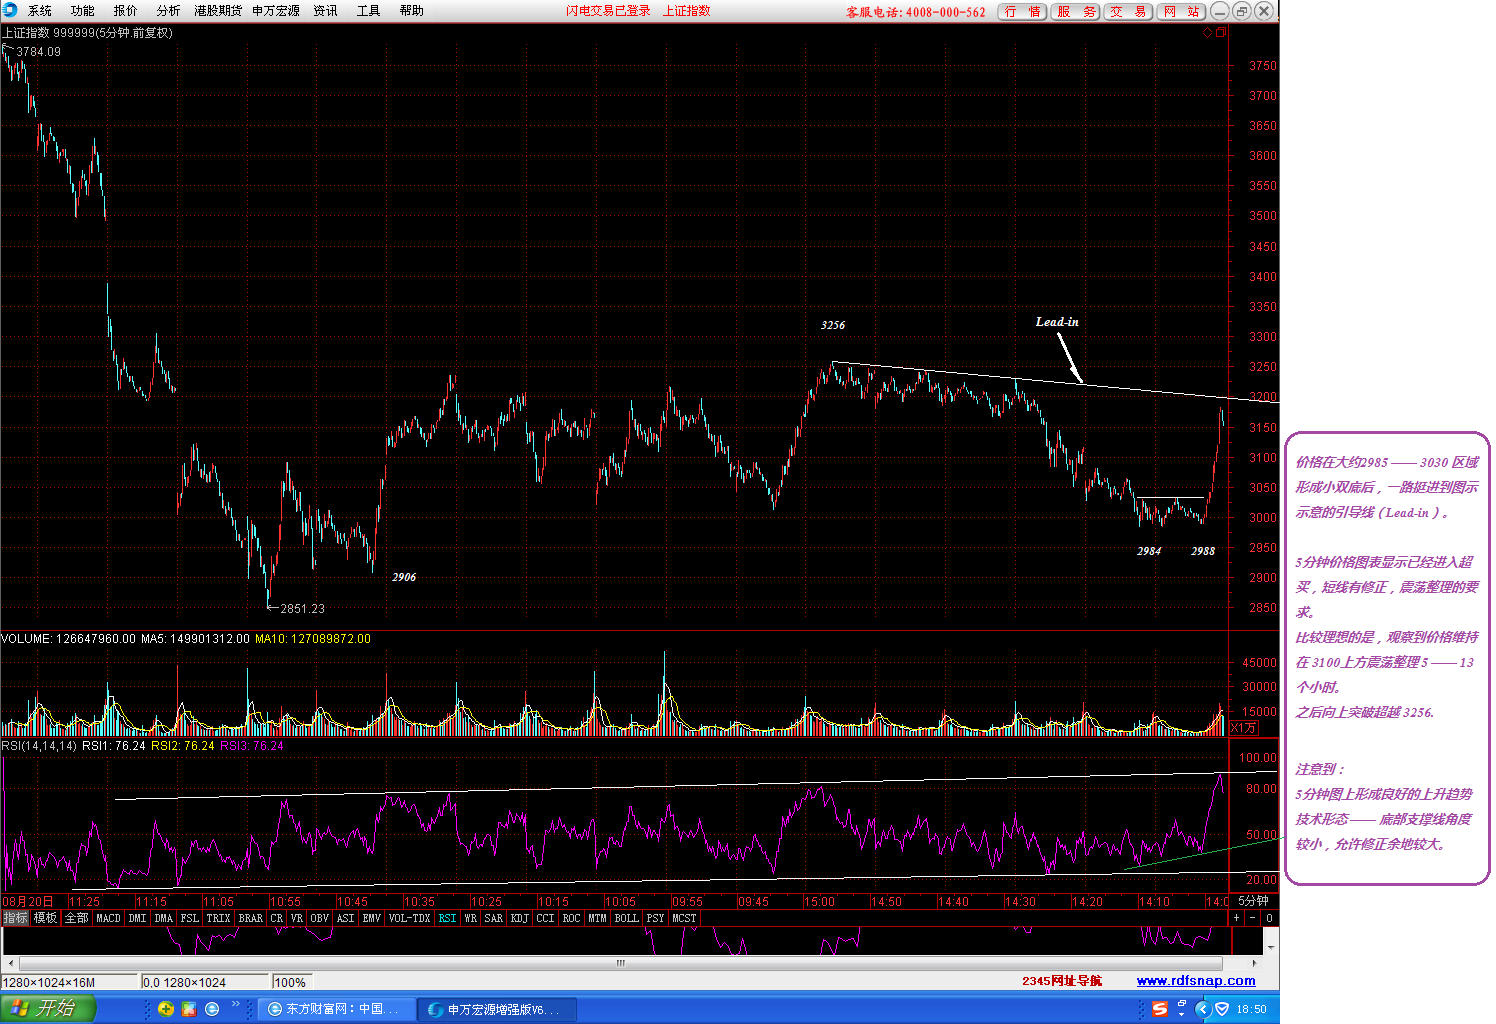Switch to the WR indicator

pos(471,918)
